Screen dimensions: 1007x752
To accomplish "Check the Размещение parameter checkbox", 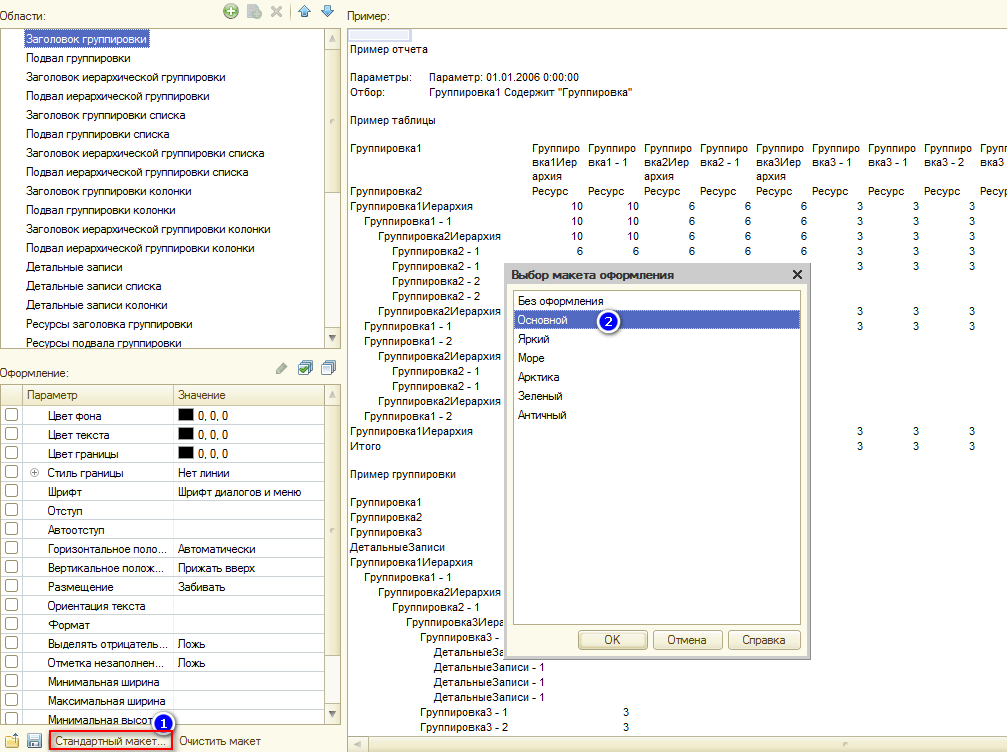I will (12, 587).
